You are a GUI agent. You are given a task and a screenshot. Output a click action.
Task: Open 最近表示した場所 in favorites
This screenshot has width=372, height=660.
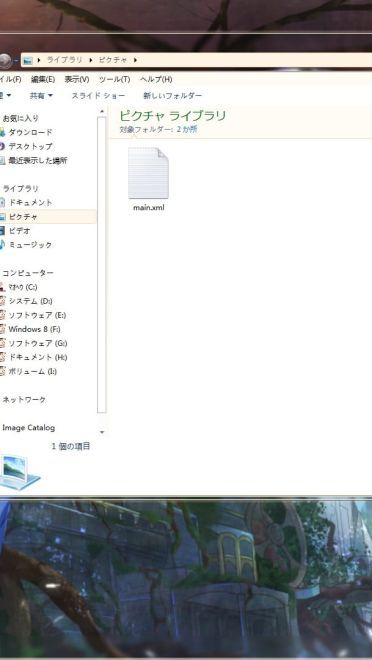tap(38, 160)
